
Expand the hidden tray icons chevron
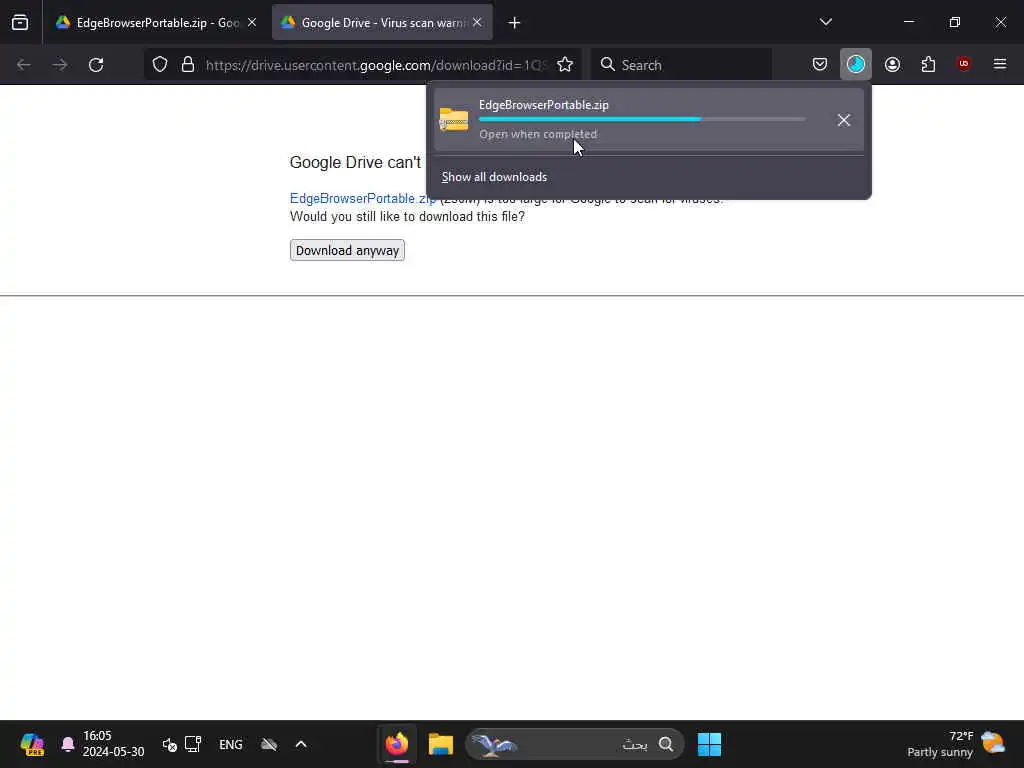301,744
